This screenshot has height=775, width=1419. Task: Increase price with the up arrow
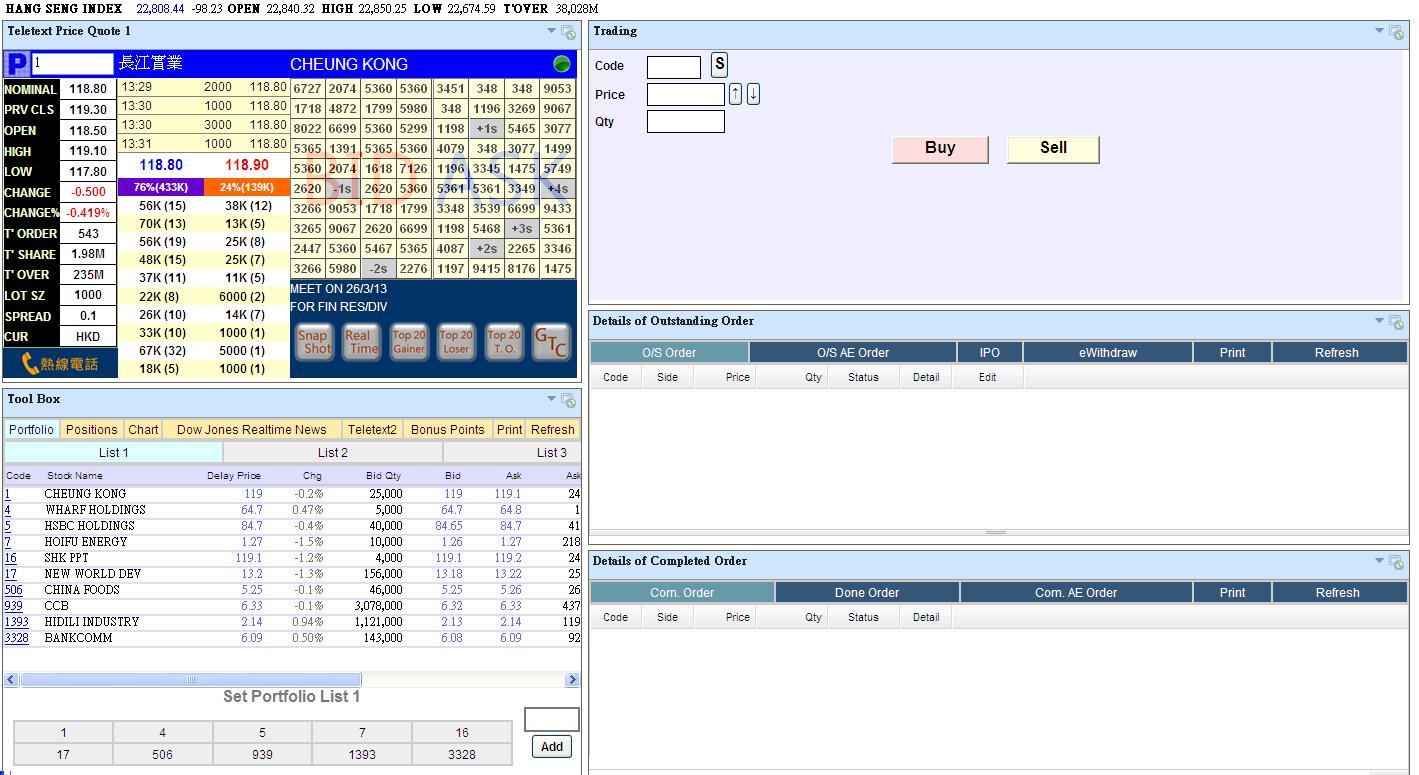pos(736,94)
